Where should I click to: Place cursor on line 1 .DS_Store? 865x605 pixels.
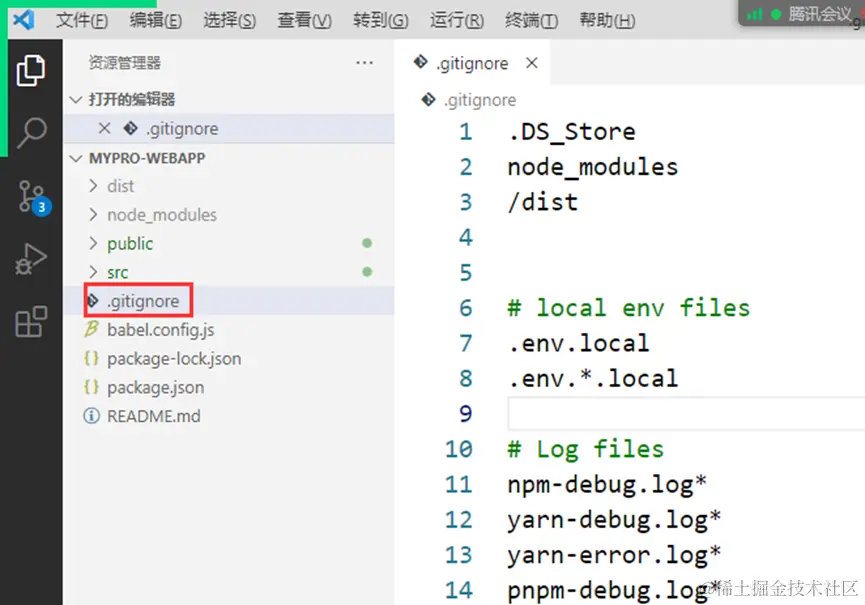pos(572,132)
